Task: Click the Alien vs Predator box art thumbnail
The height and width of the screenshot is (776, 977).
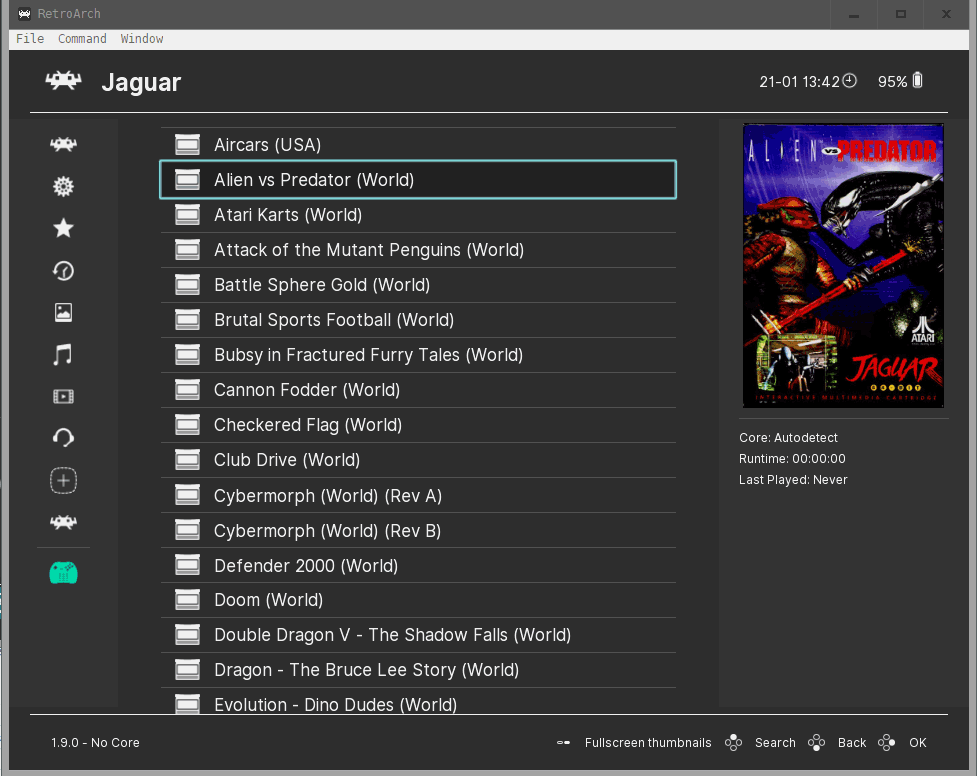Action: pos(843,266)
